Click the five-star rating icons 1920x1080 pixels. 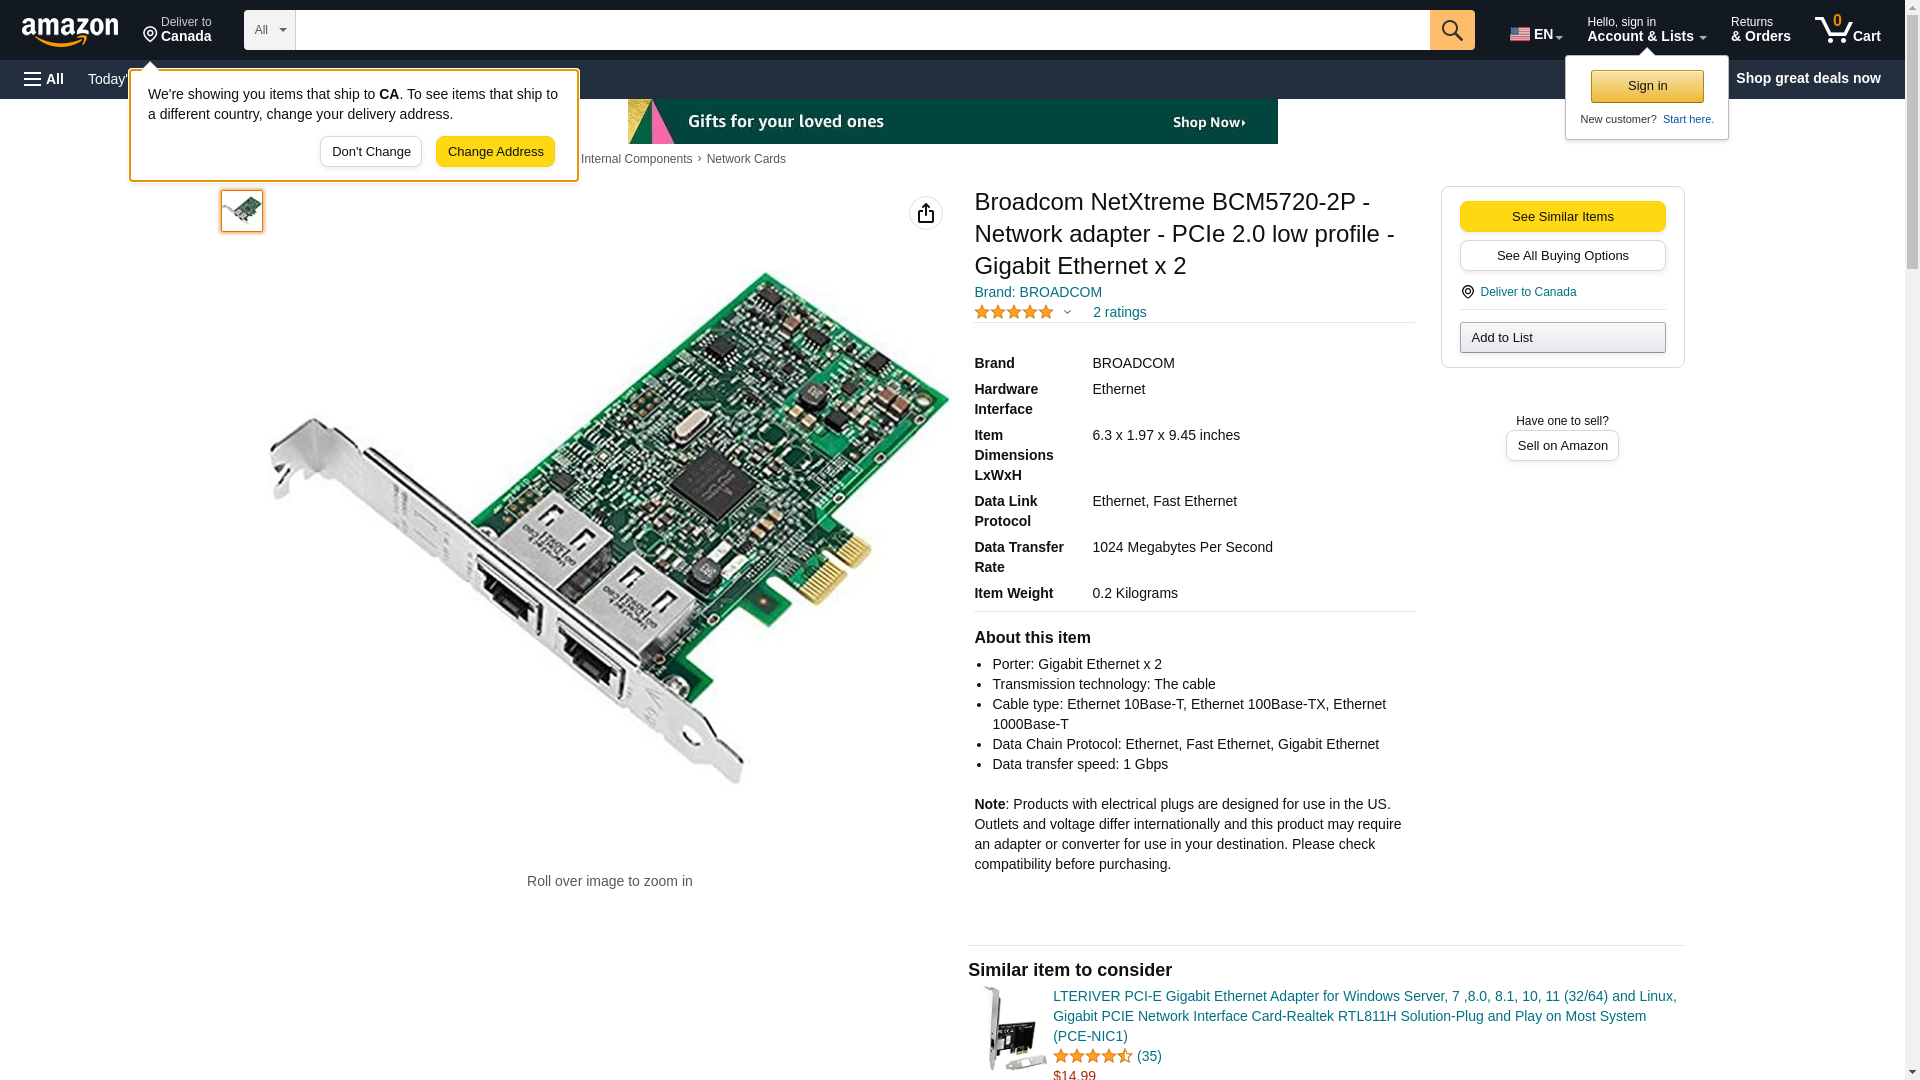click(1013, 312)
